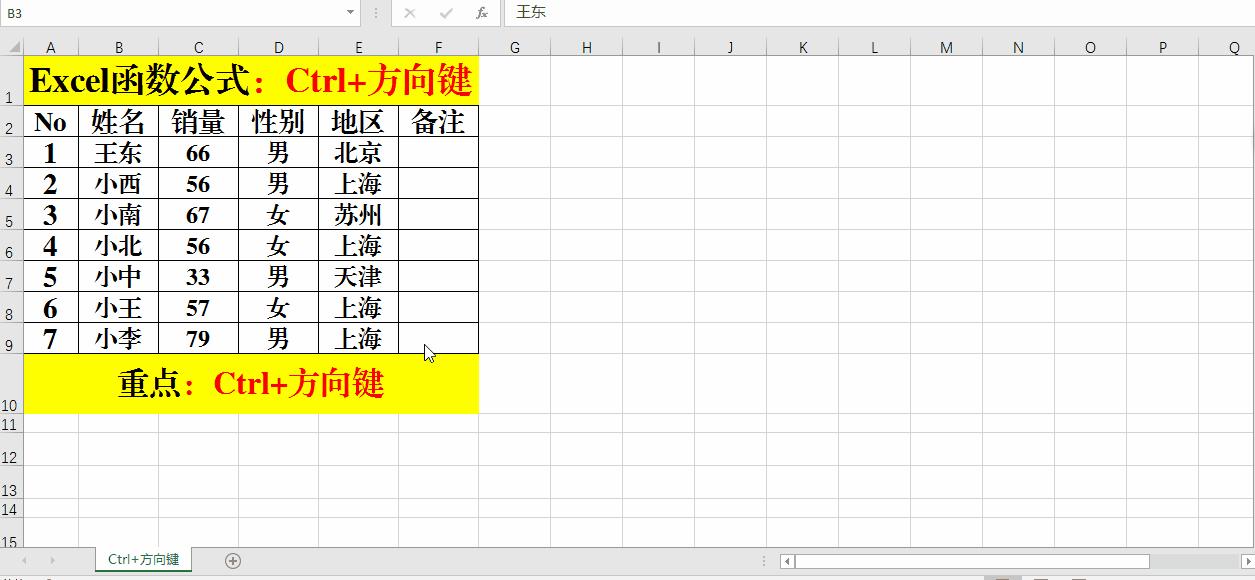Click the horizontal scrollbar thumb
Screen dimensions: 1255x580
(970, 561)
